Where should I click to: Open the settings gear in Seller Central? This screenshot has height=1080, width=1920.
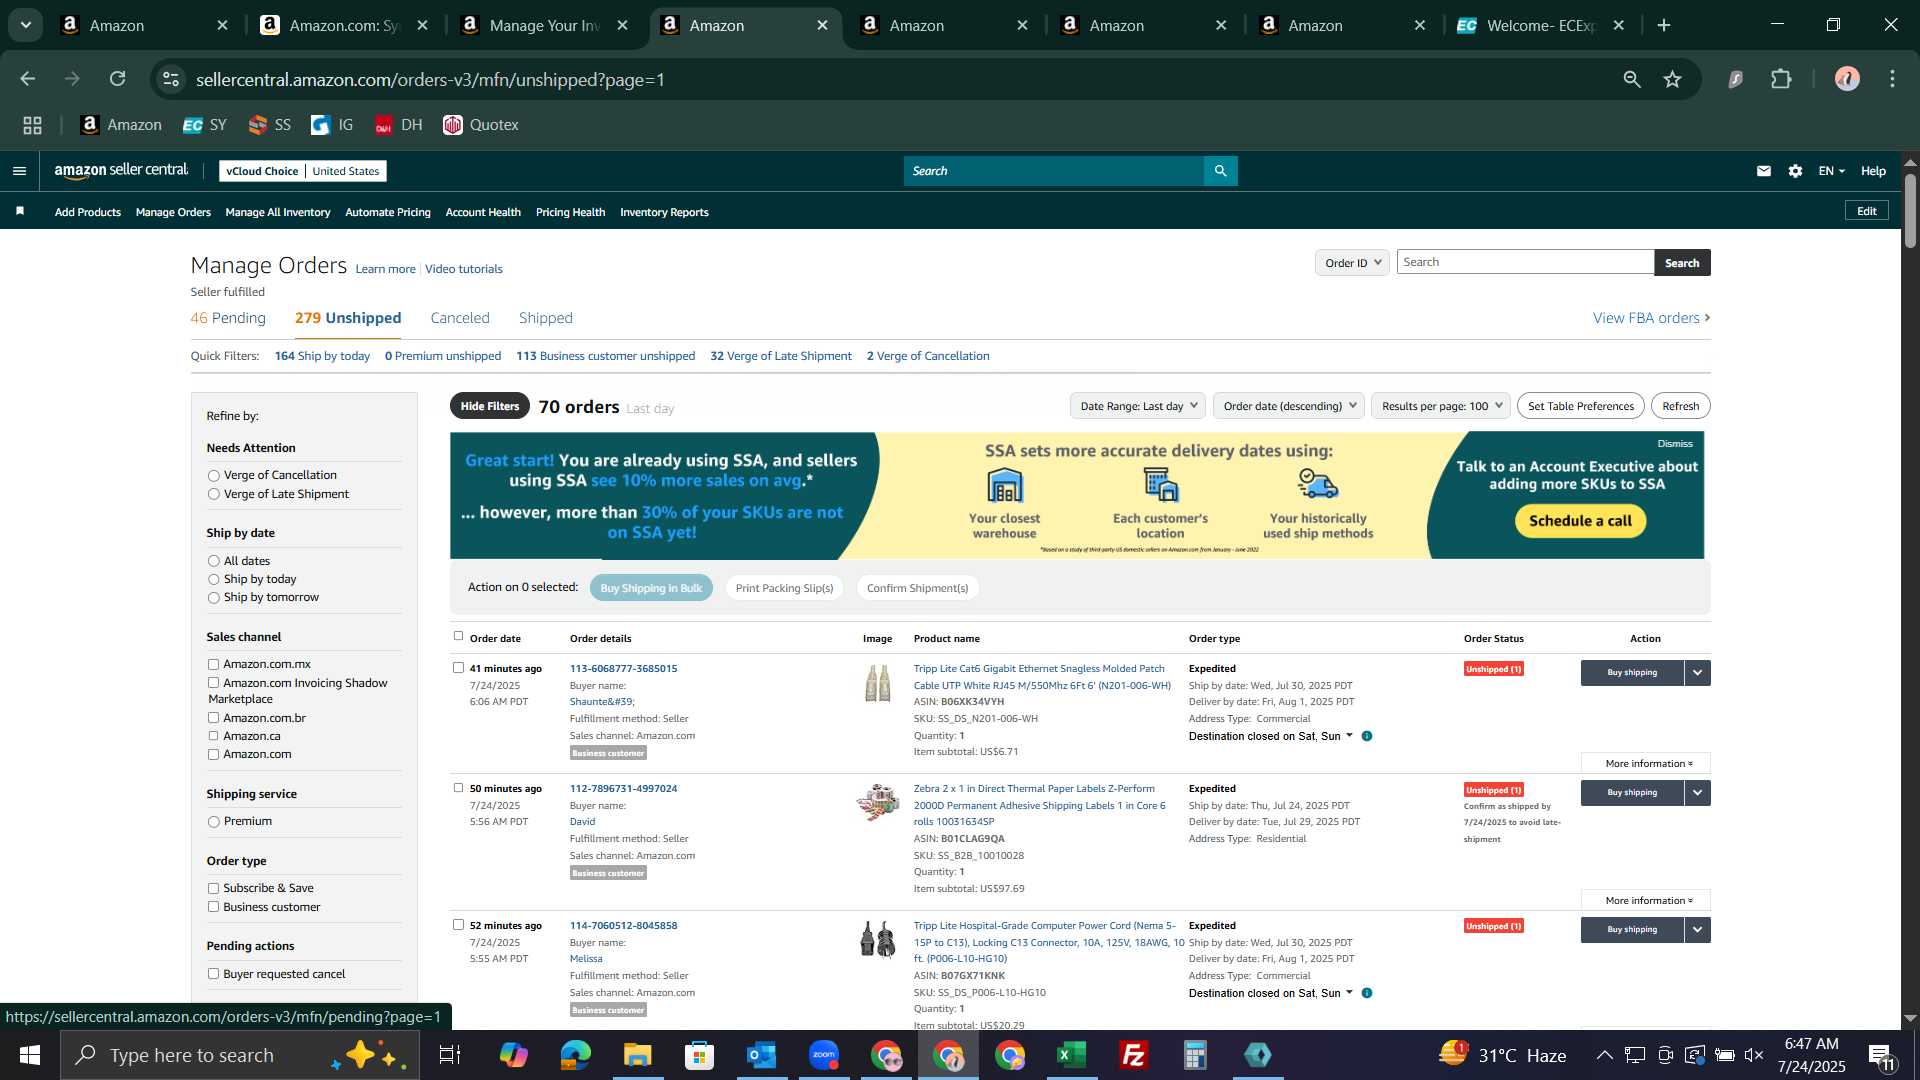point(1796,171)
